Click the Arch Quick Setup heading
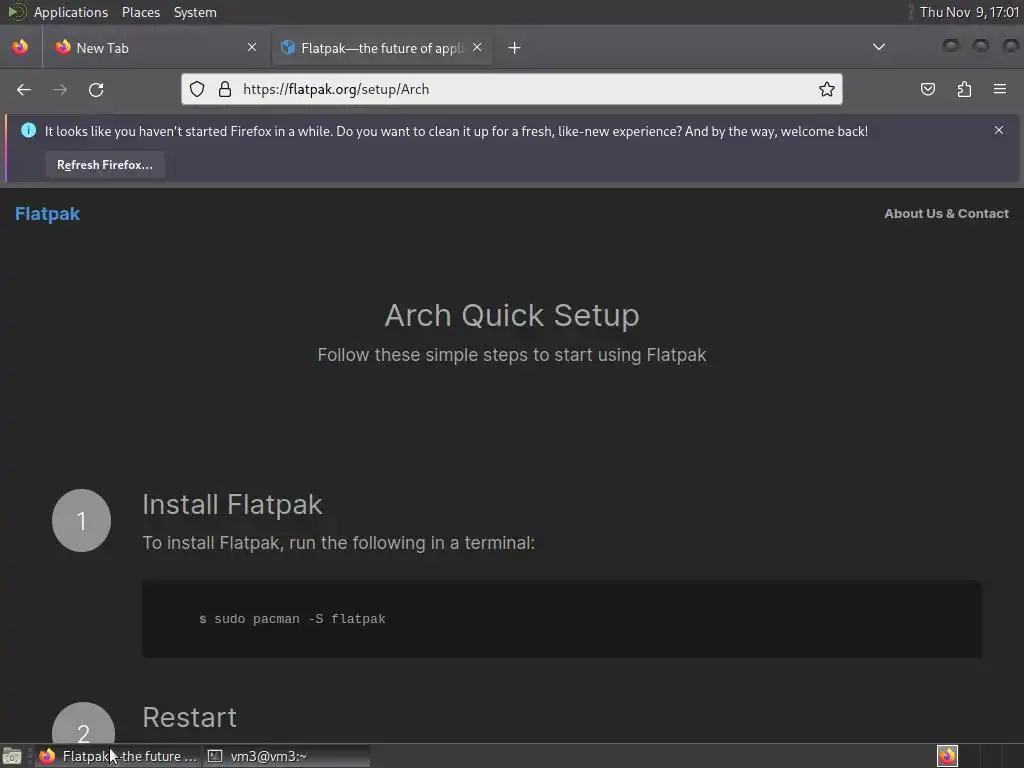Image resolution: width=1024 pixels, height=768 pixels. 512,315
